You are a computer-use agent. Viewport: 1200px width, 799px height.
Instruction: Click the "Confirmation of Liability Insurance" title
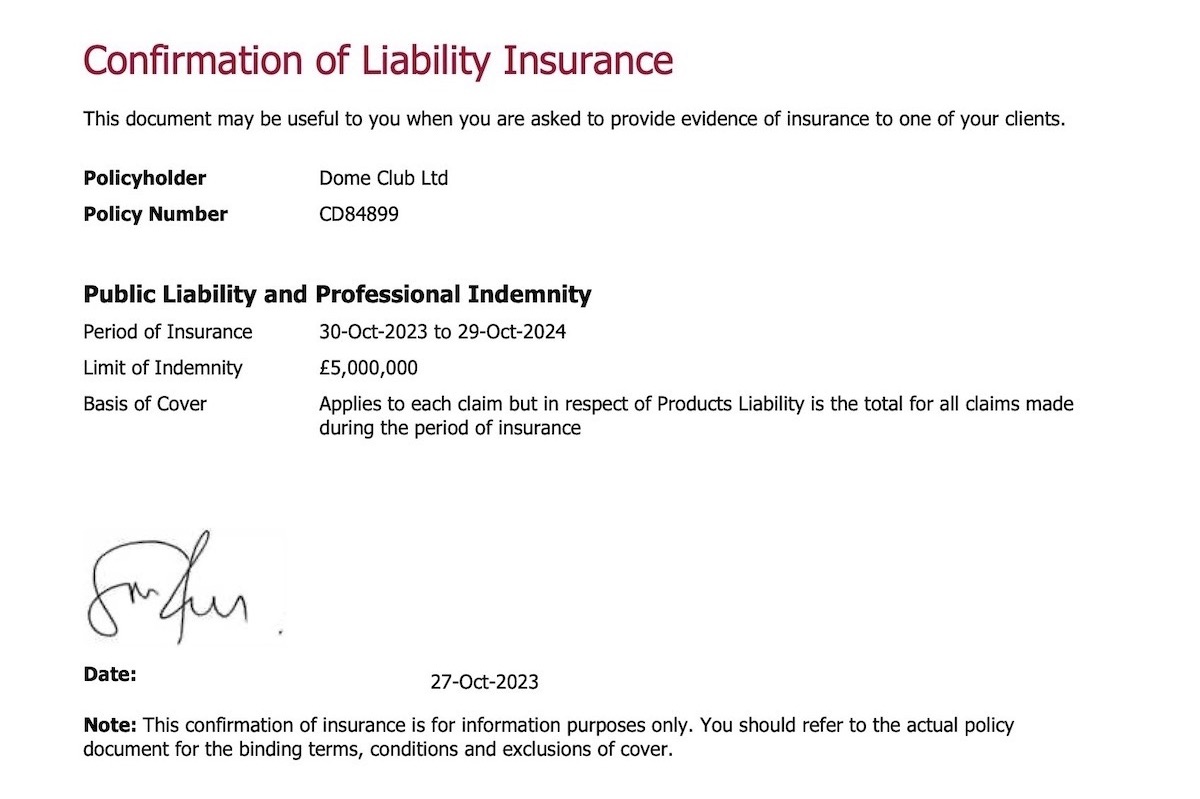tap(378, 60)
